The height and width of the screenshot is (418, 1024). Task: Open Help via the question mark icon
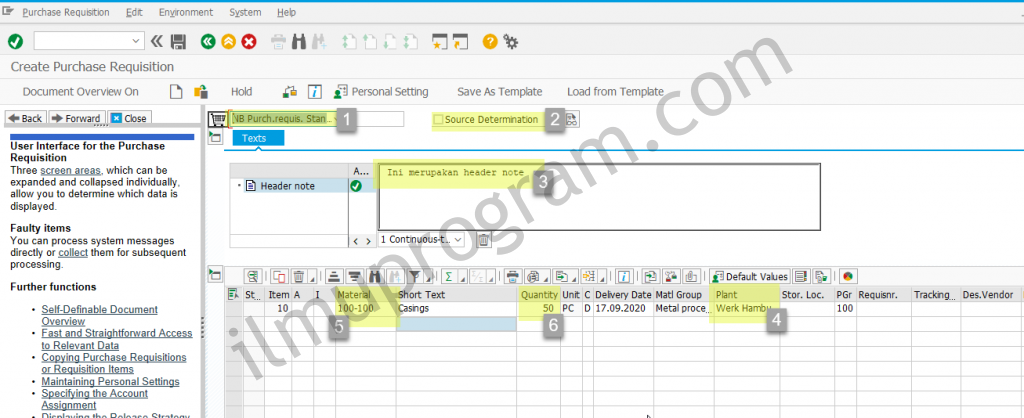pyautogui.click(x=490, y=41)
